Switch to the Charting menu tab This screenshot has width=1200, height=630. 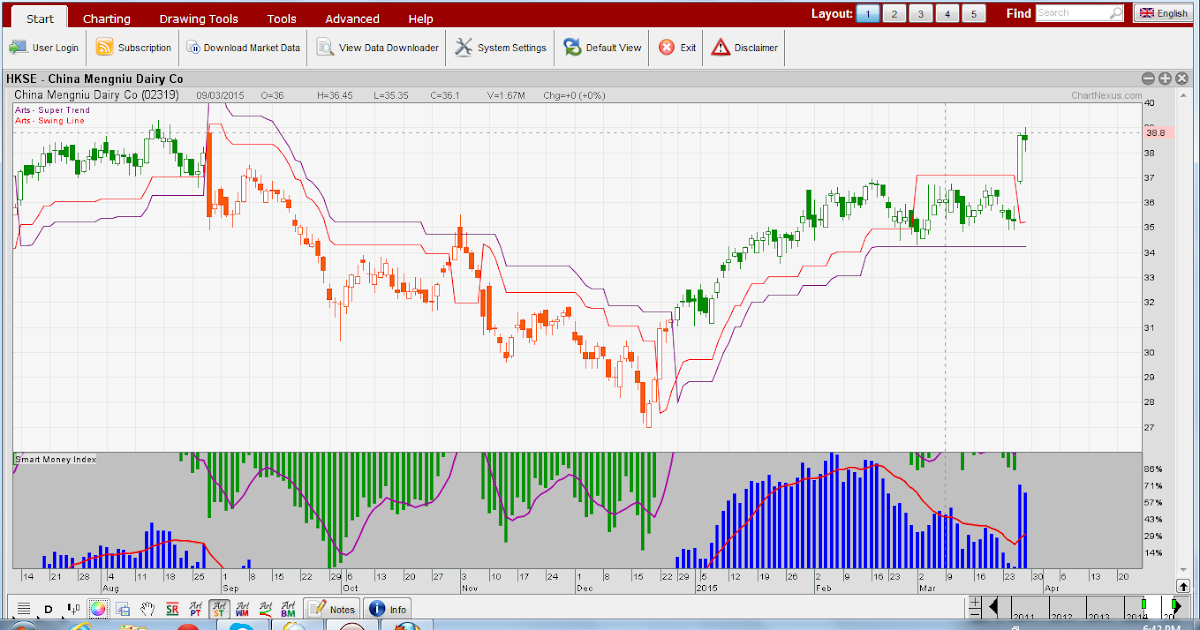point(106,18)
